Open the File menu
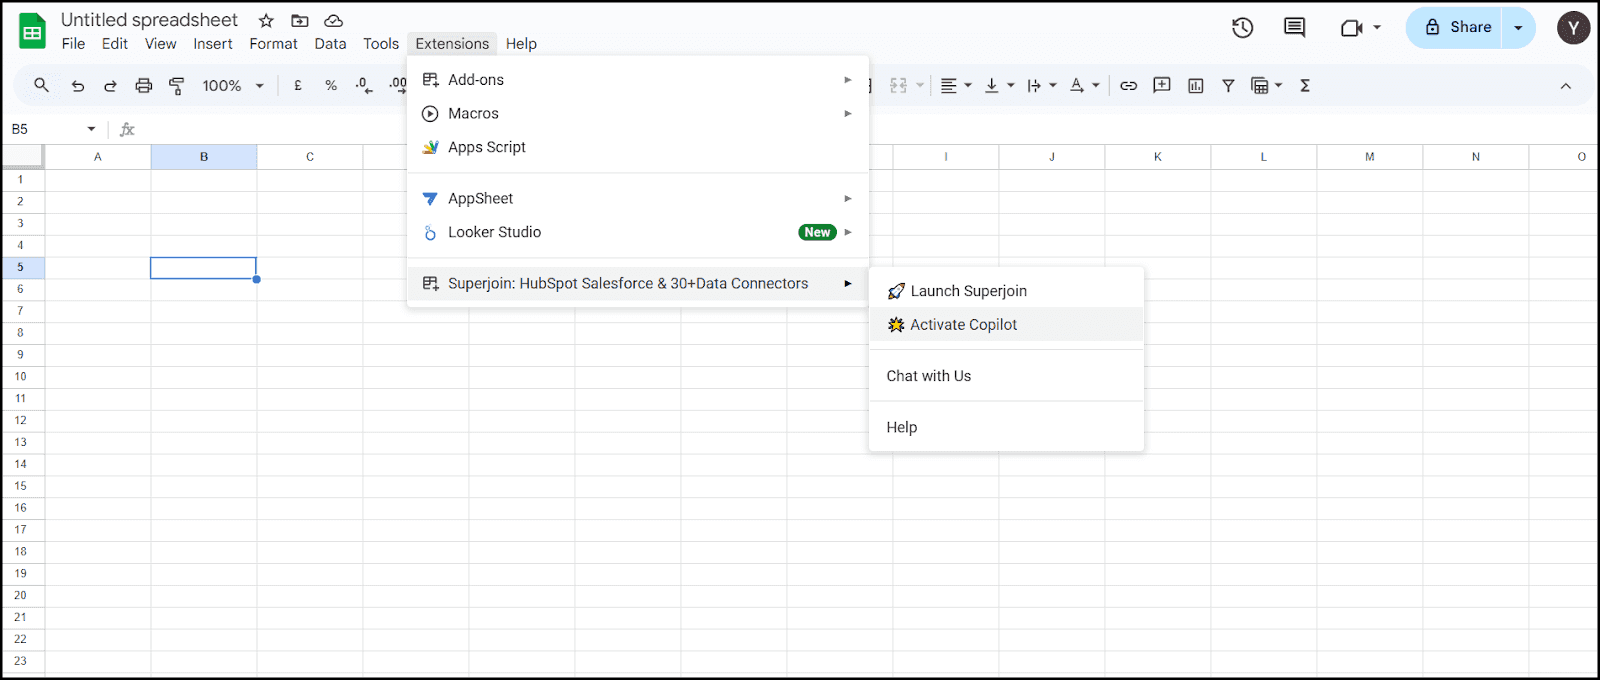This screenshot has height=680, width=1600. (73, 44)
